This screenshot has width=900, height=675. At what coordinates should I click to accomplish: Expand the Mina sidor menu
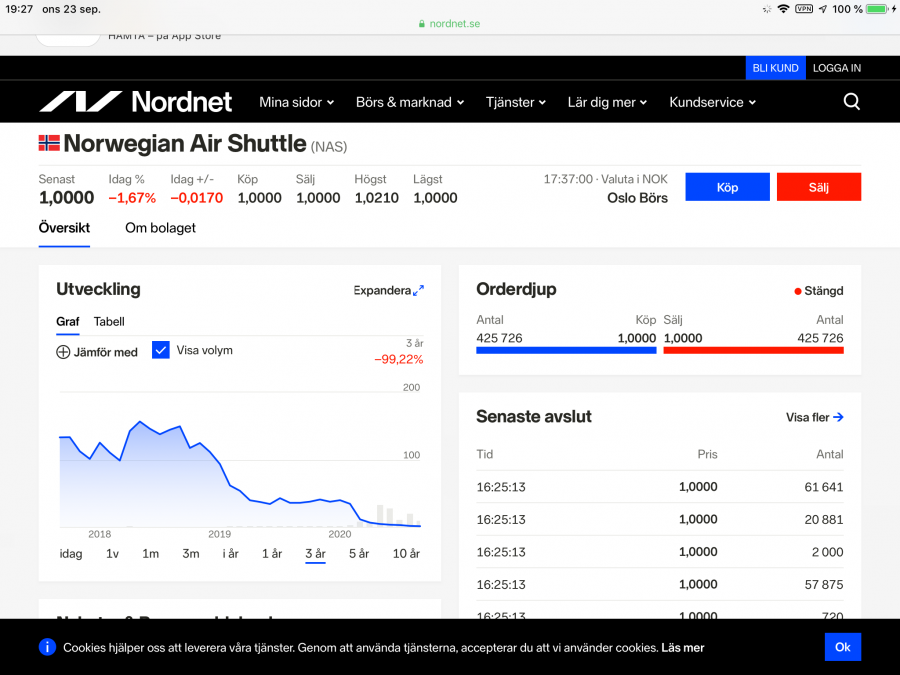click(x=296, y=102)
